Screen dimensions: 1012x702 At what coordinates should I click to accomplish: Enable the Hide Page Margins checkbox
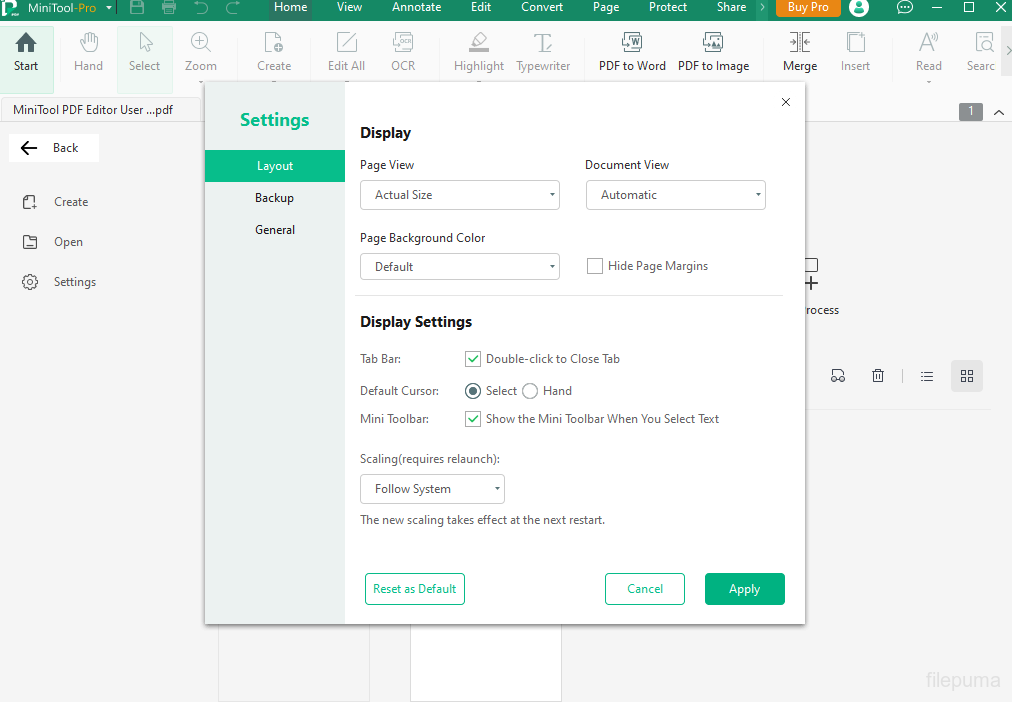[x=595, y=266]
